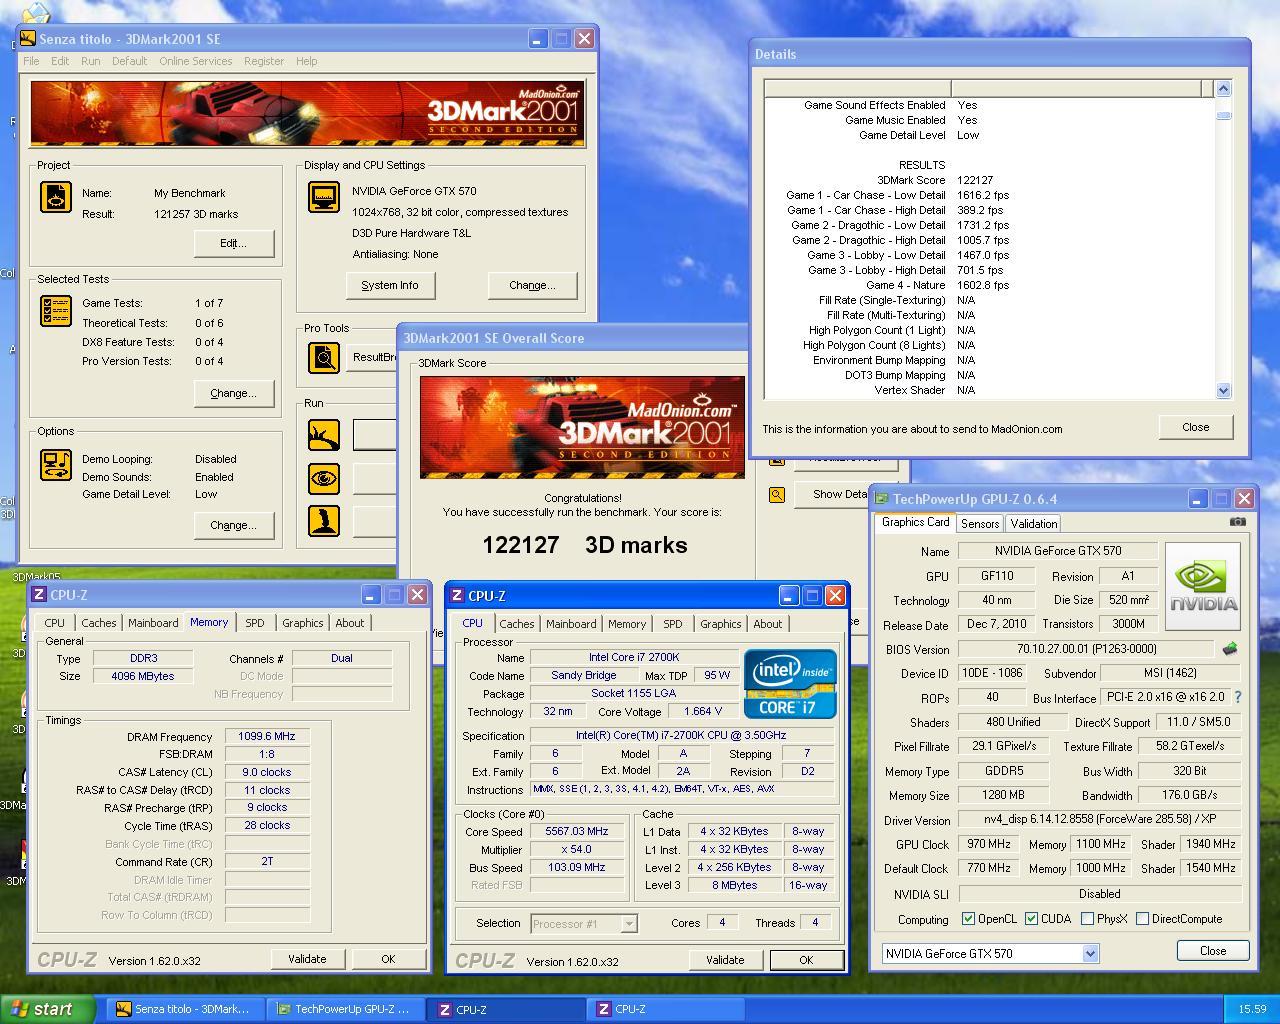This screenshot has height=1024, width=1280.
Task: Switch to the TechPowerUp GPU-Z taskbar item
Action: (x=345, y=1009)
